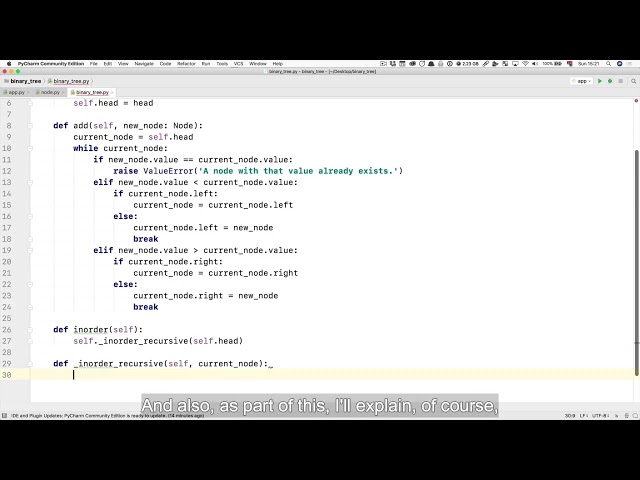Collapse the elif block fold marker on line 19

pos(30,251)
